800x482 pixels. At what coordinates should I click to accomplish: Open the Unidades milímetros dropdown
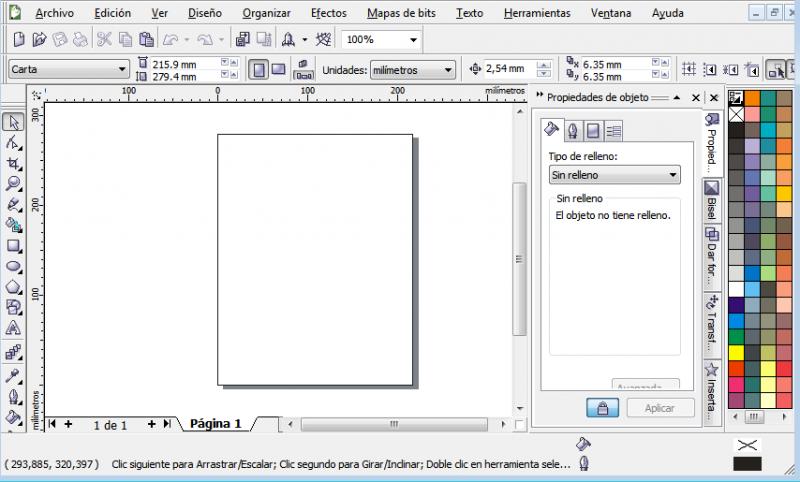click(x=412, y=70)
